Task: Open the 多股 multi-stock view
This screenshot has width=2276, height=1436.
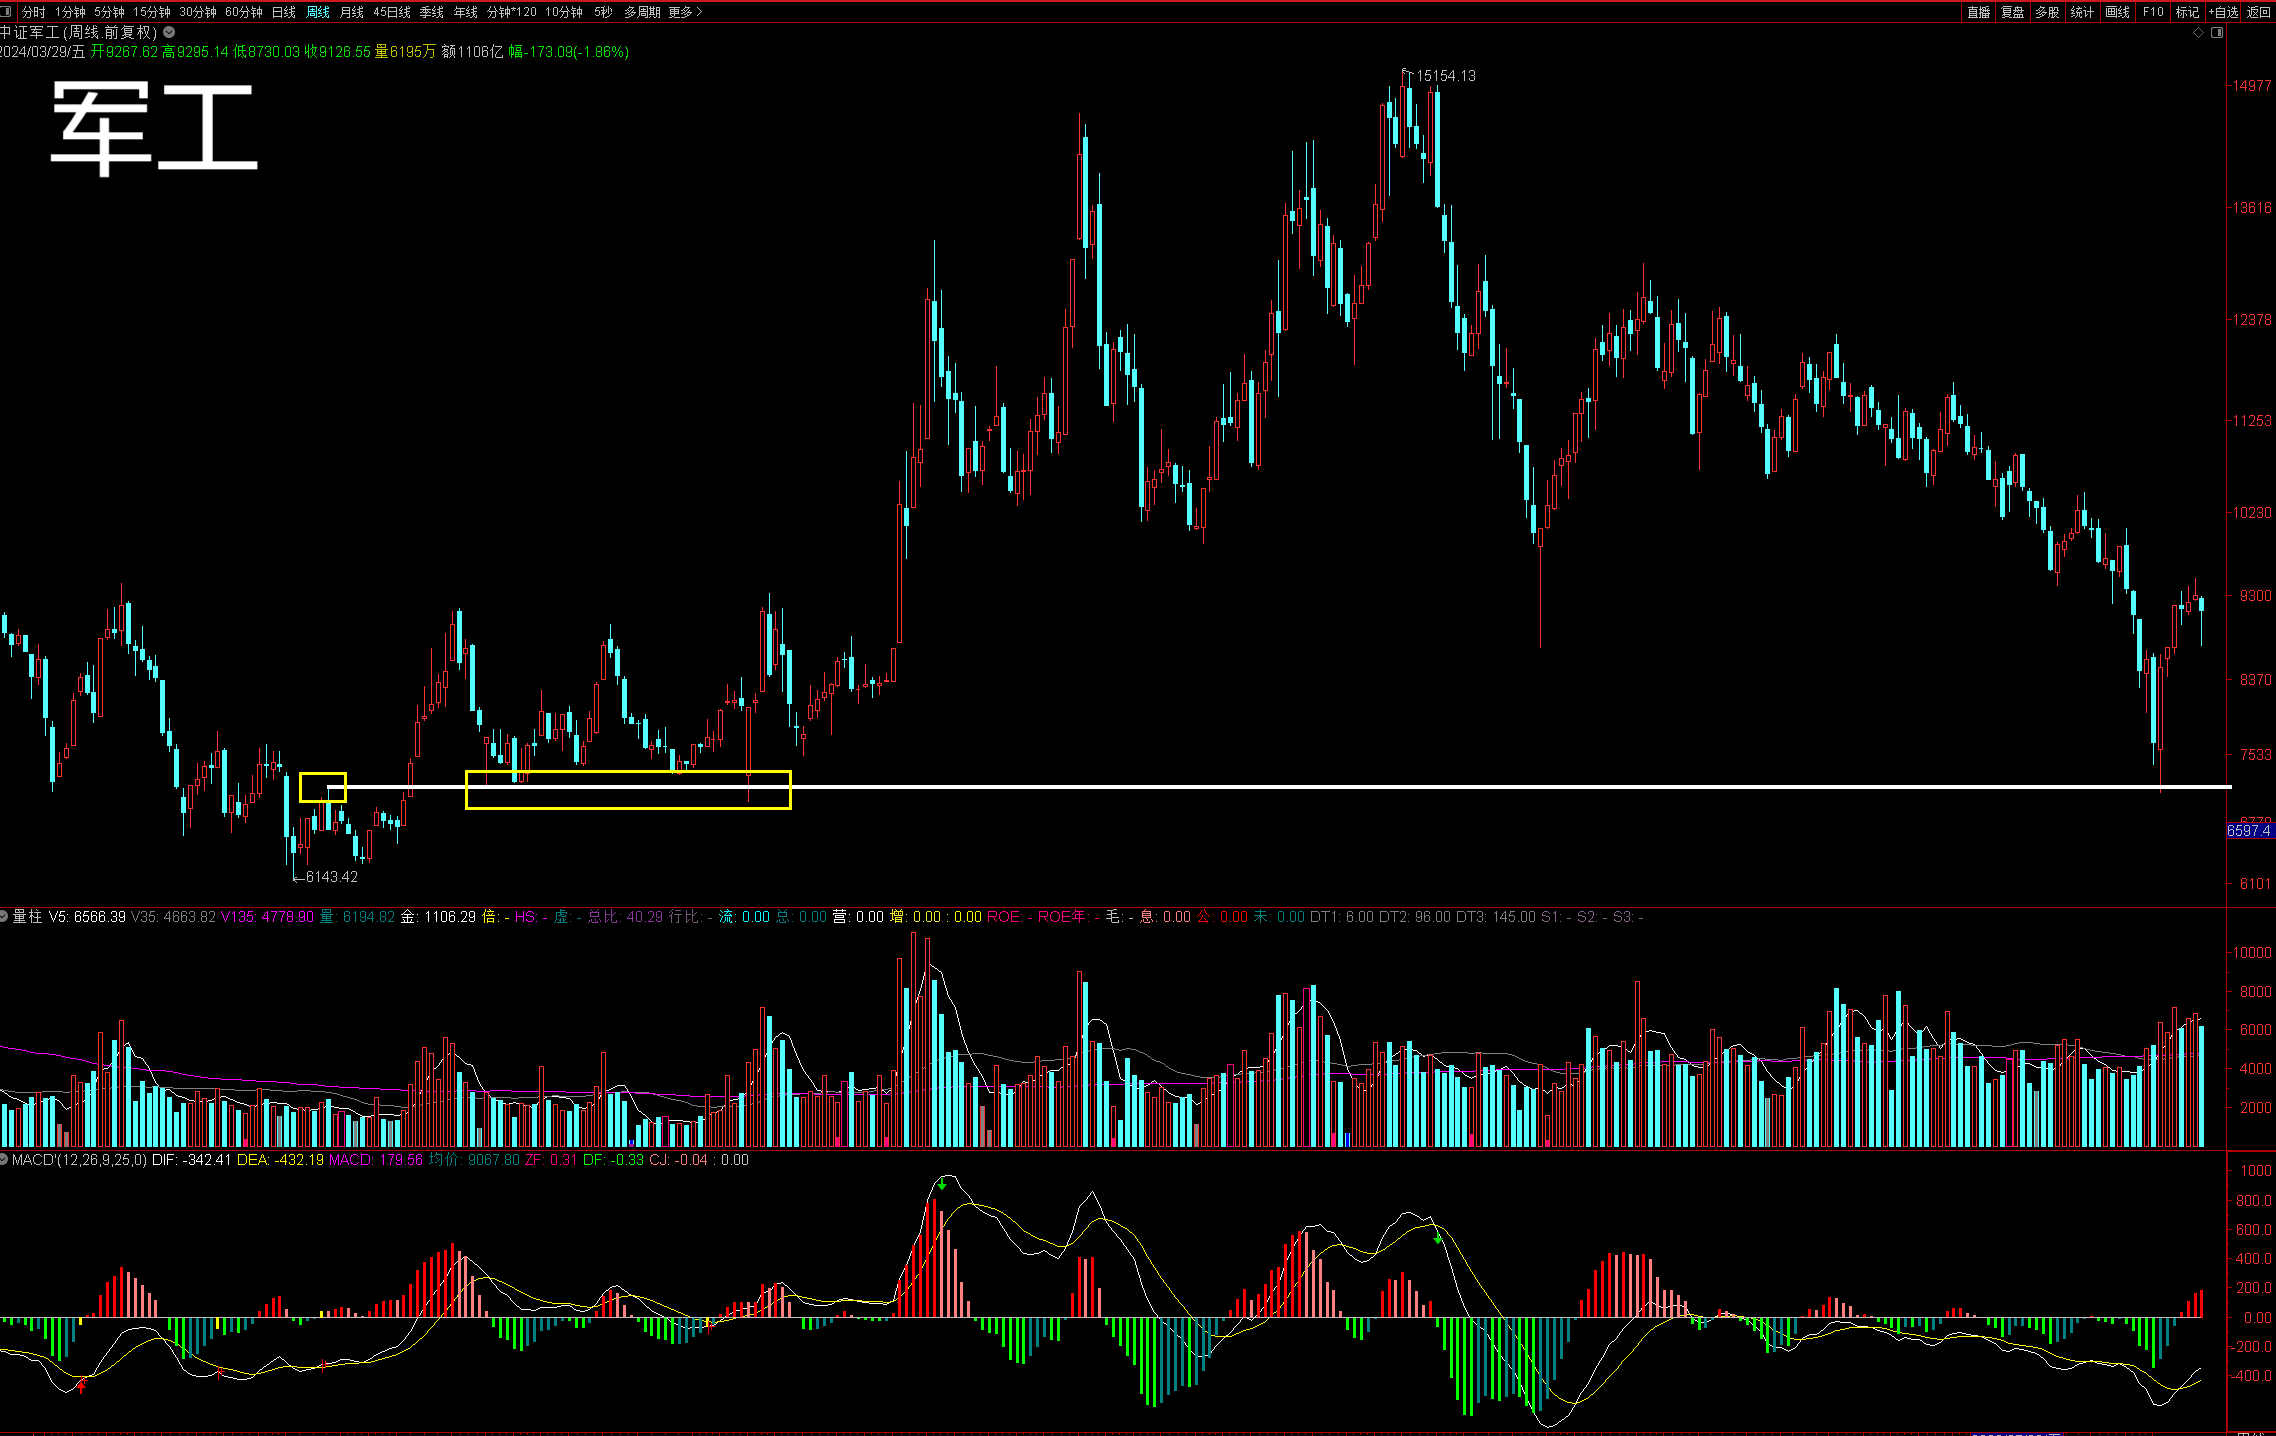Action: coord(2048,12)
